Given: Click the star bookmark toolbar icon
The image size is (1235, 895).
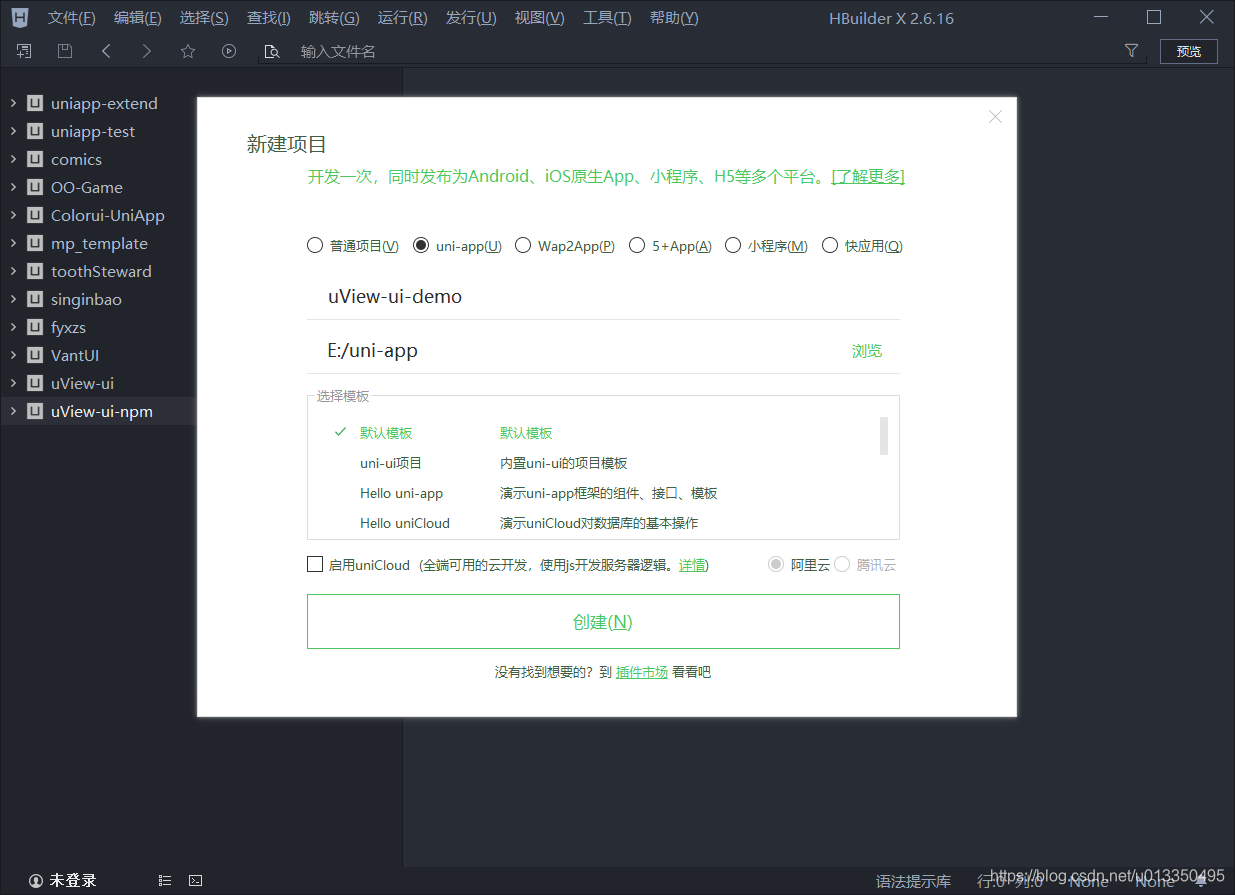Looking at the screenshot, I should click(x=188, y=51).
